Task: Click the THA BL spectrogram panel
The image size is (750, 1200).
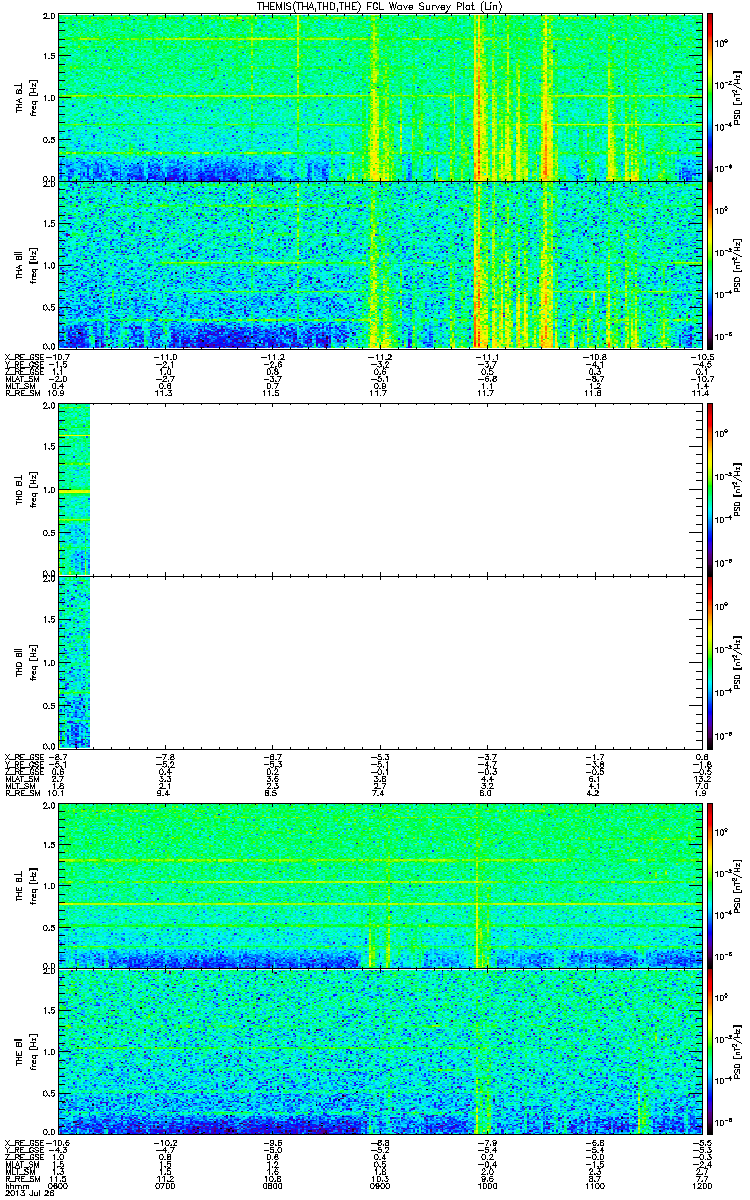Action: click(x=380, y=97)
